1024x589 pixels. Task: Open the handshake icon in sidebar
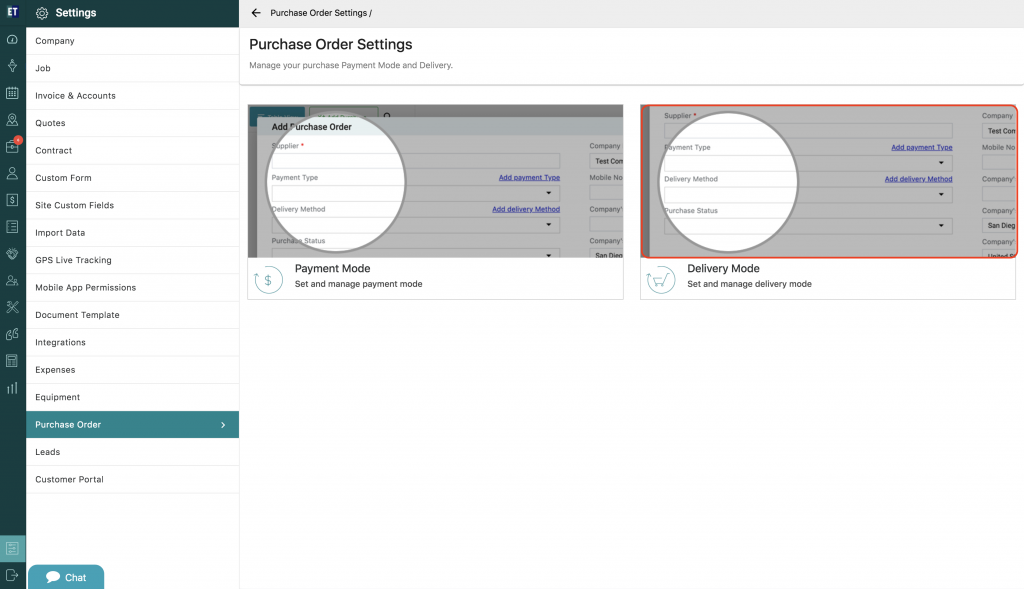coord(12,253)
